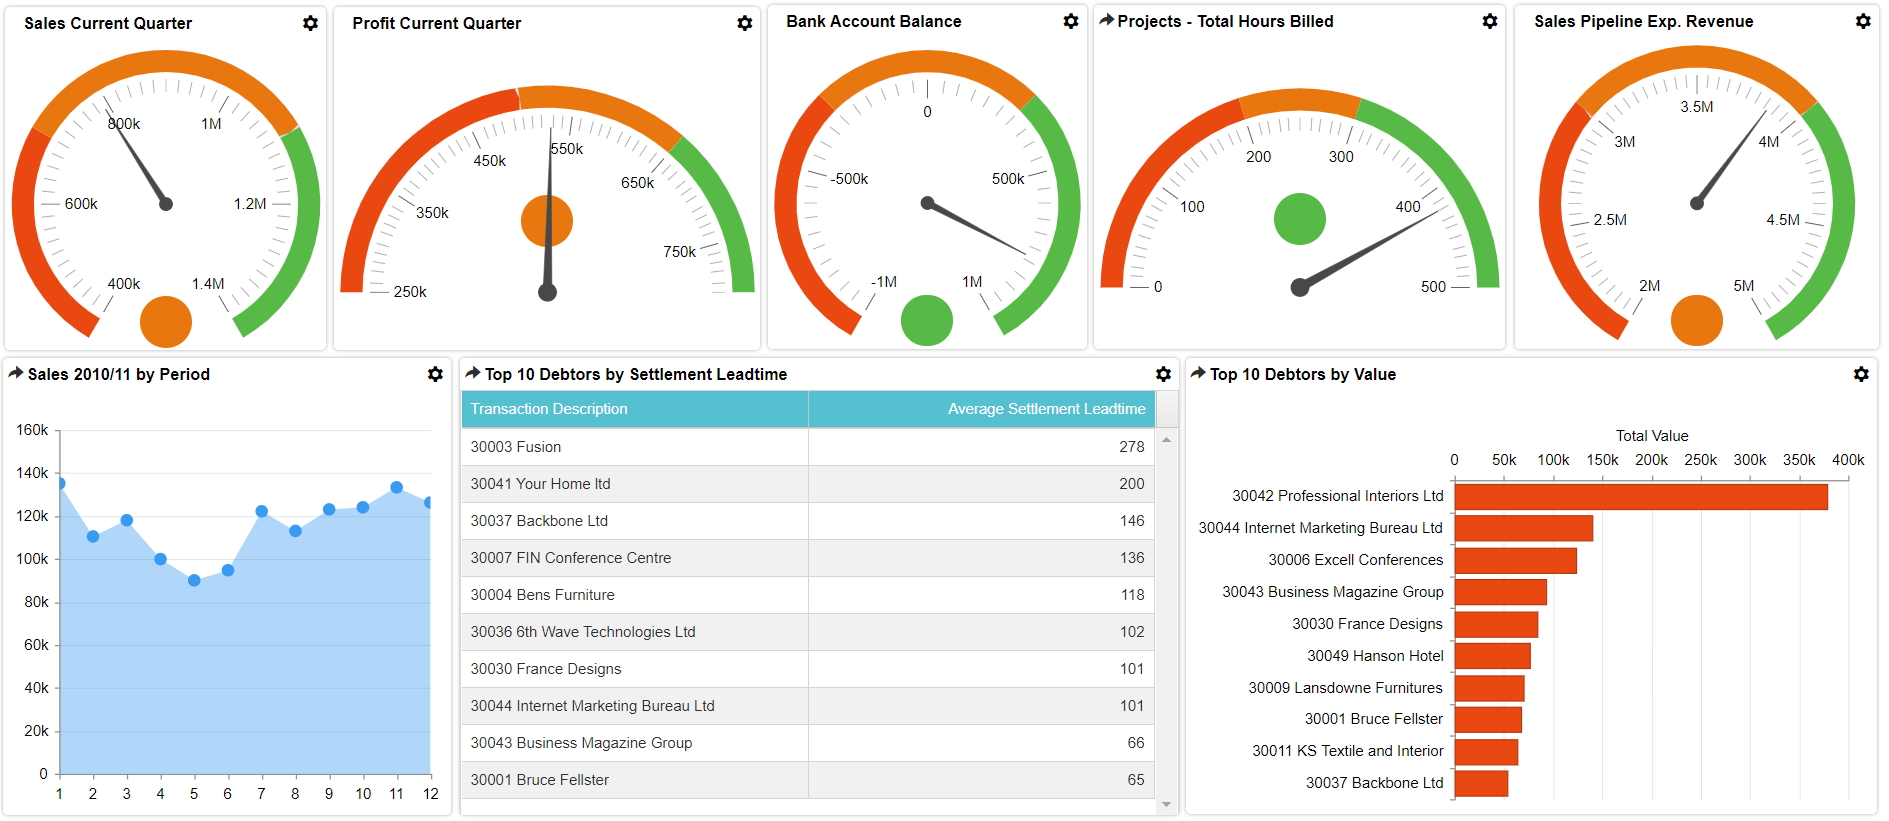
Task: Click bar for 30030 France Designs in chart
Action: pos(1496,624)
